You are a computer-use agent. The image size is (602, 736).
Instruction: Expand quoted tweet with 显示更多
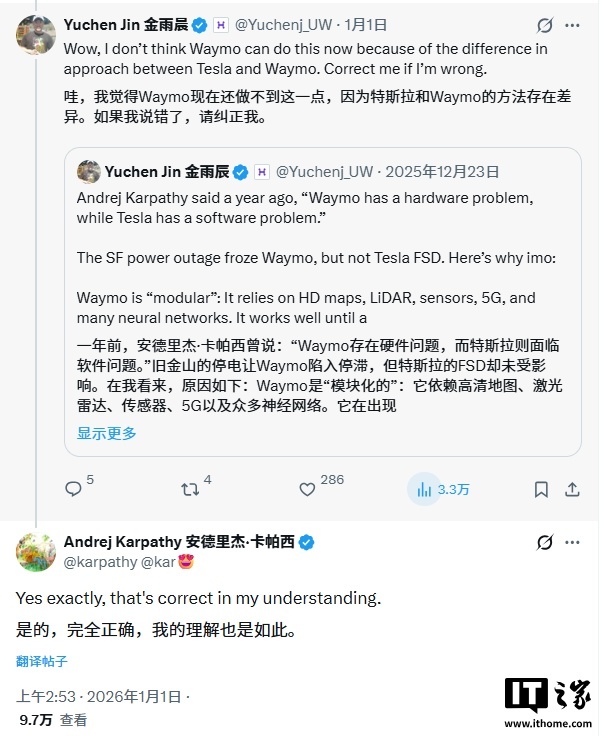pyautogui.click(x=107, y=433)
